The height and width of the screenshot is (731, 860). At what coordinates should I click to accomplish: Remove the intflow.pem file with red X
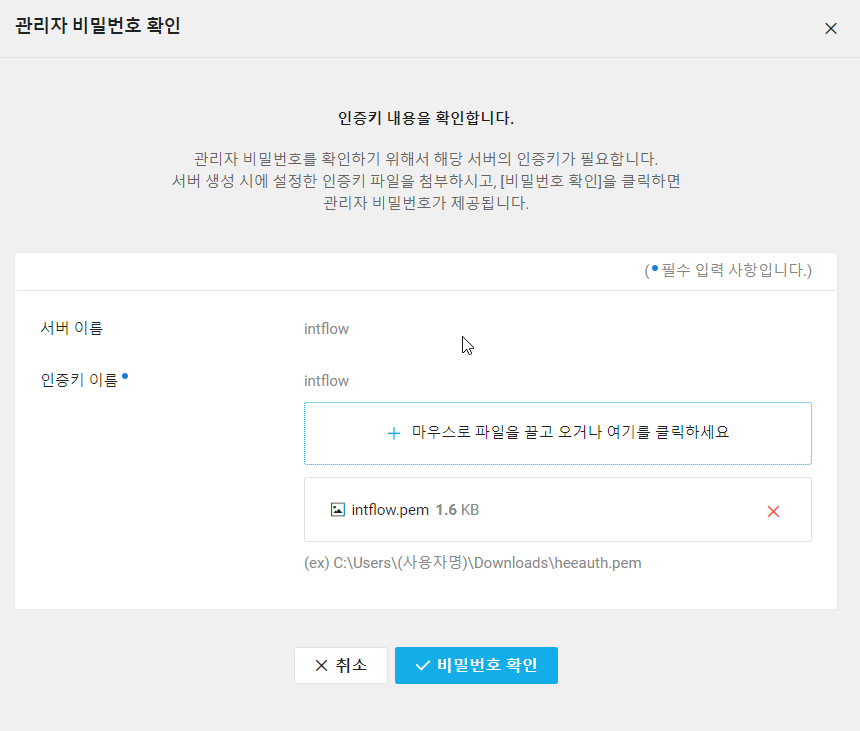(x=773, y=511)
